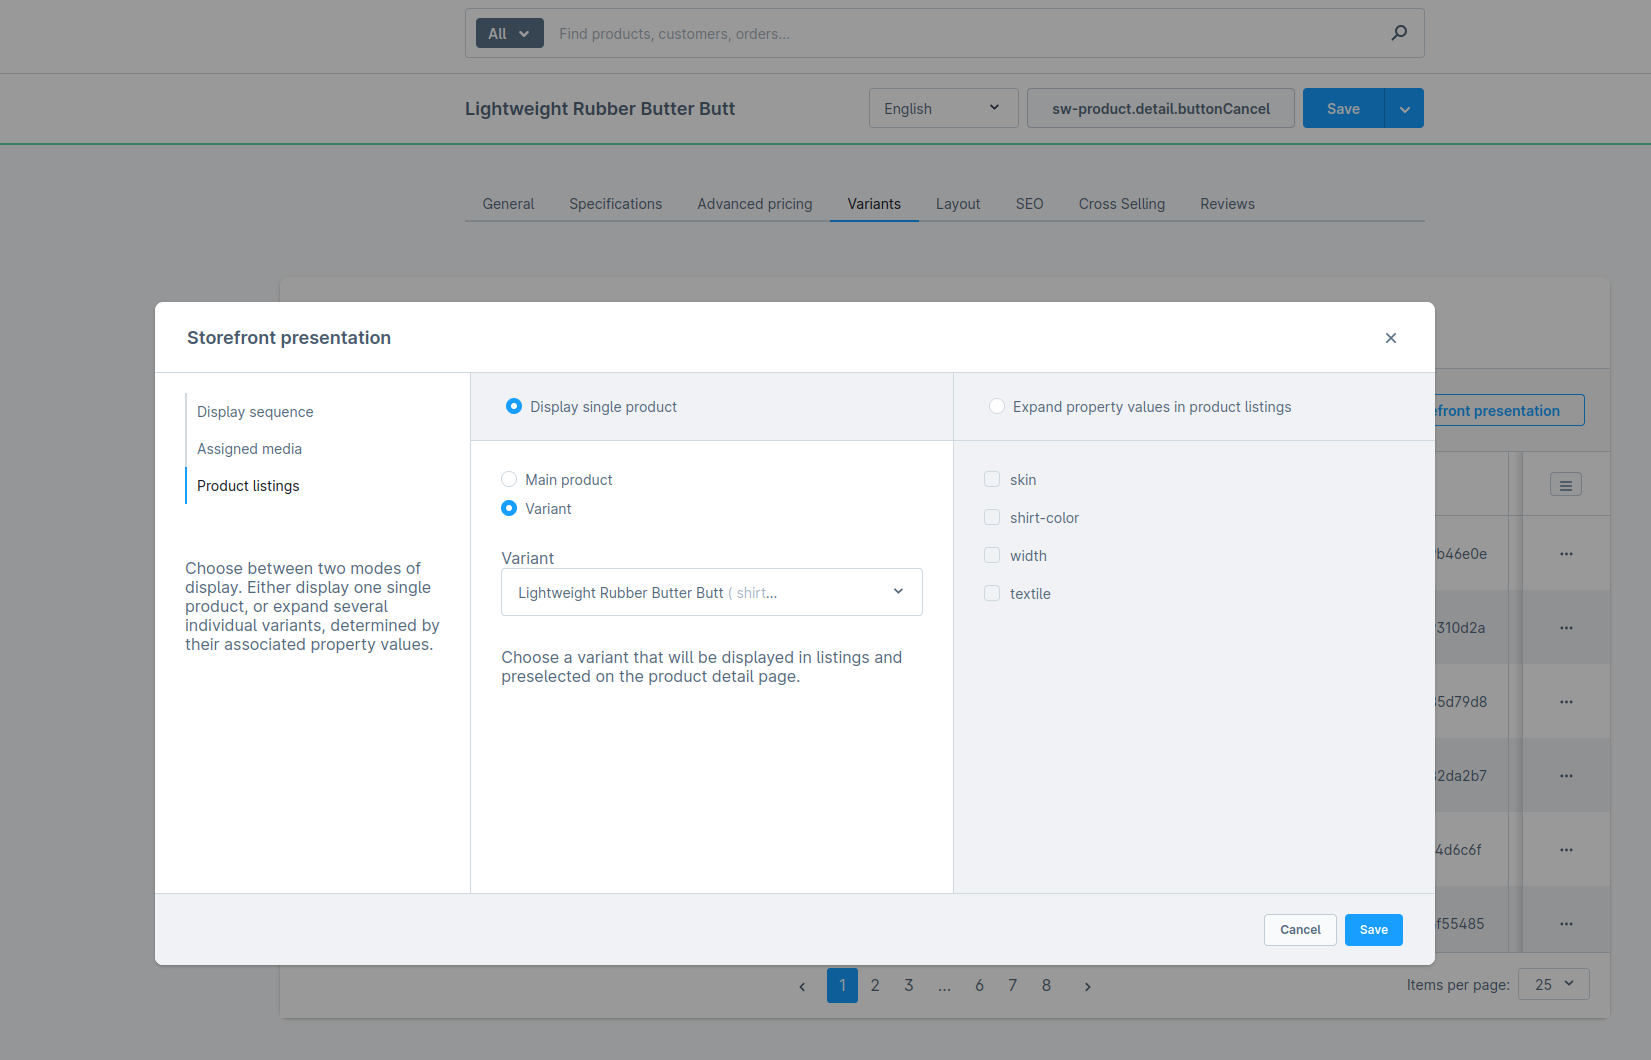Click the previous page arrow

click(x=802, y=985)
